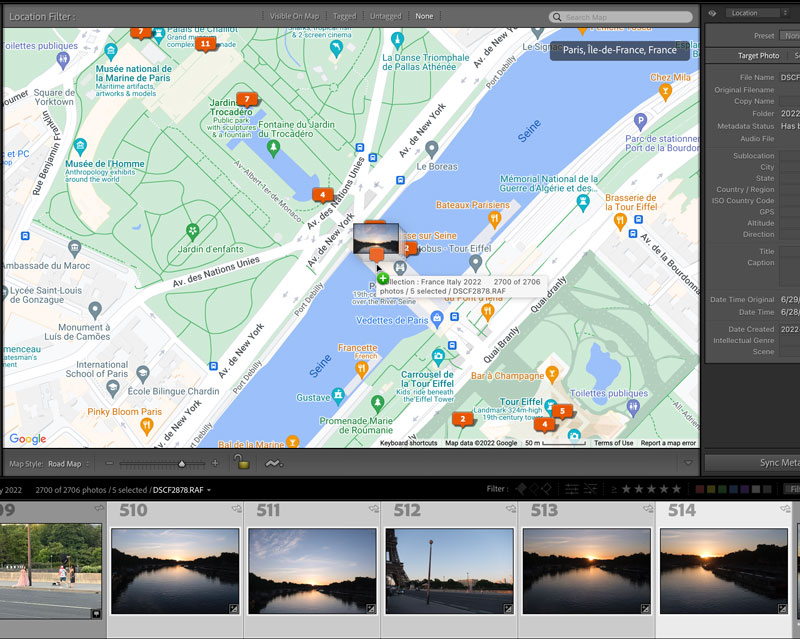Click the tracklog squiggle icon in the toolbar
Viewport: 800px width, 639px height.
(x=272, y=464)
